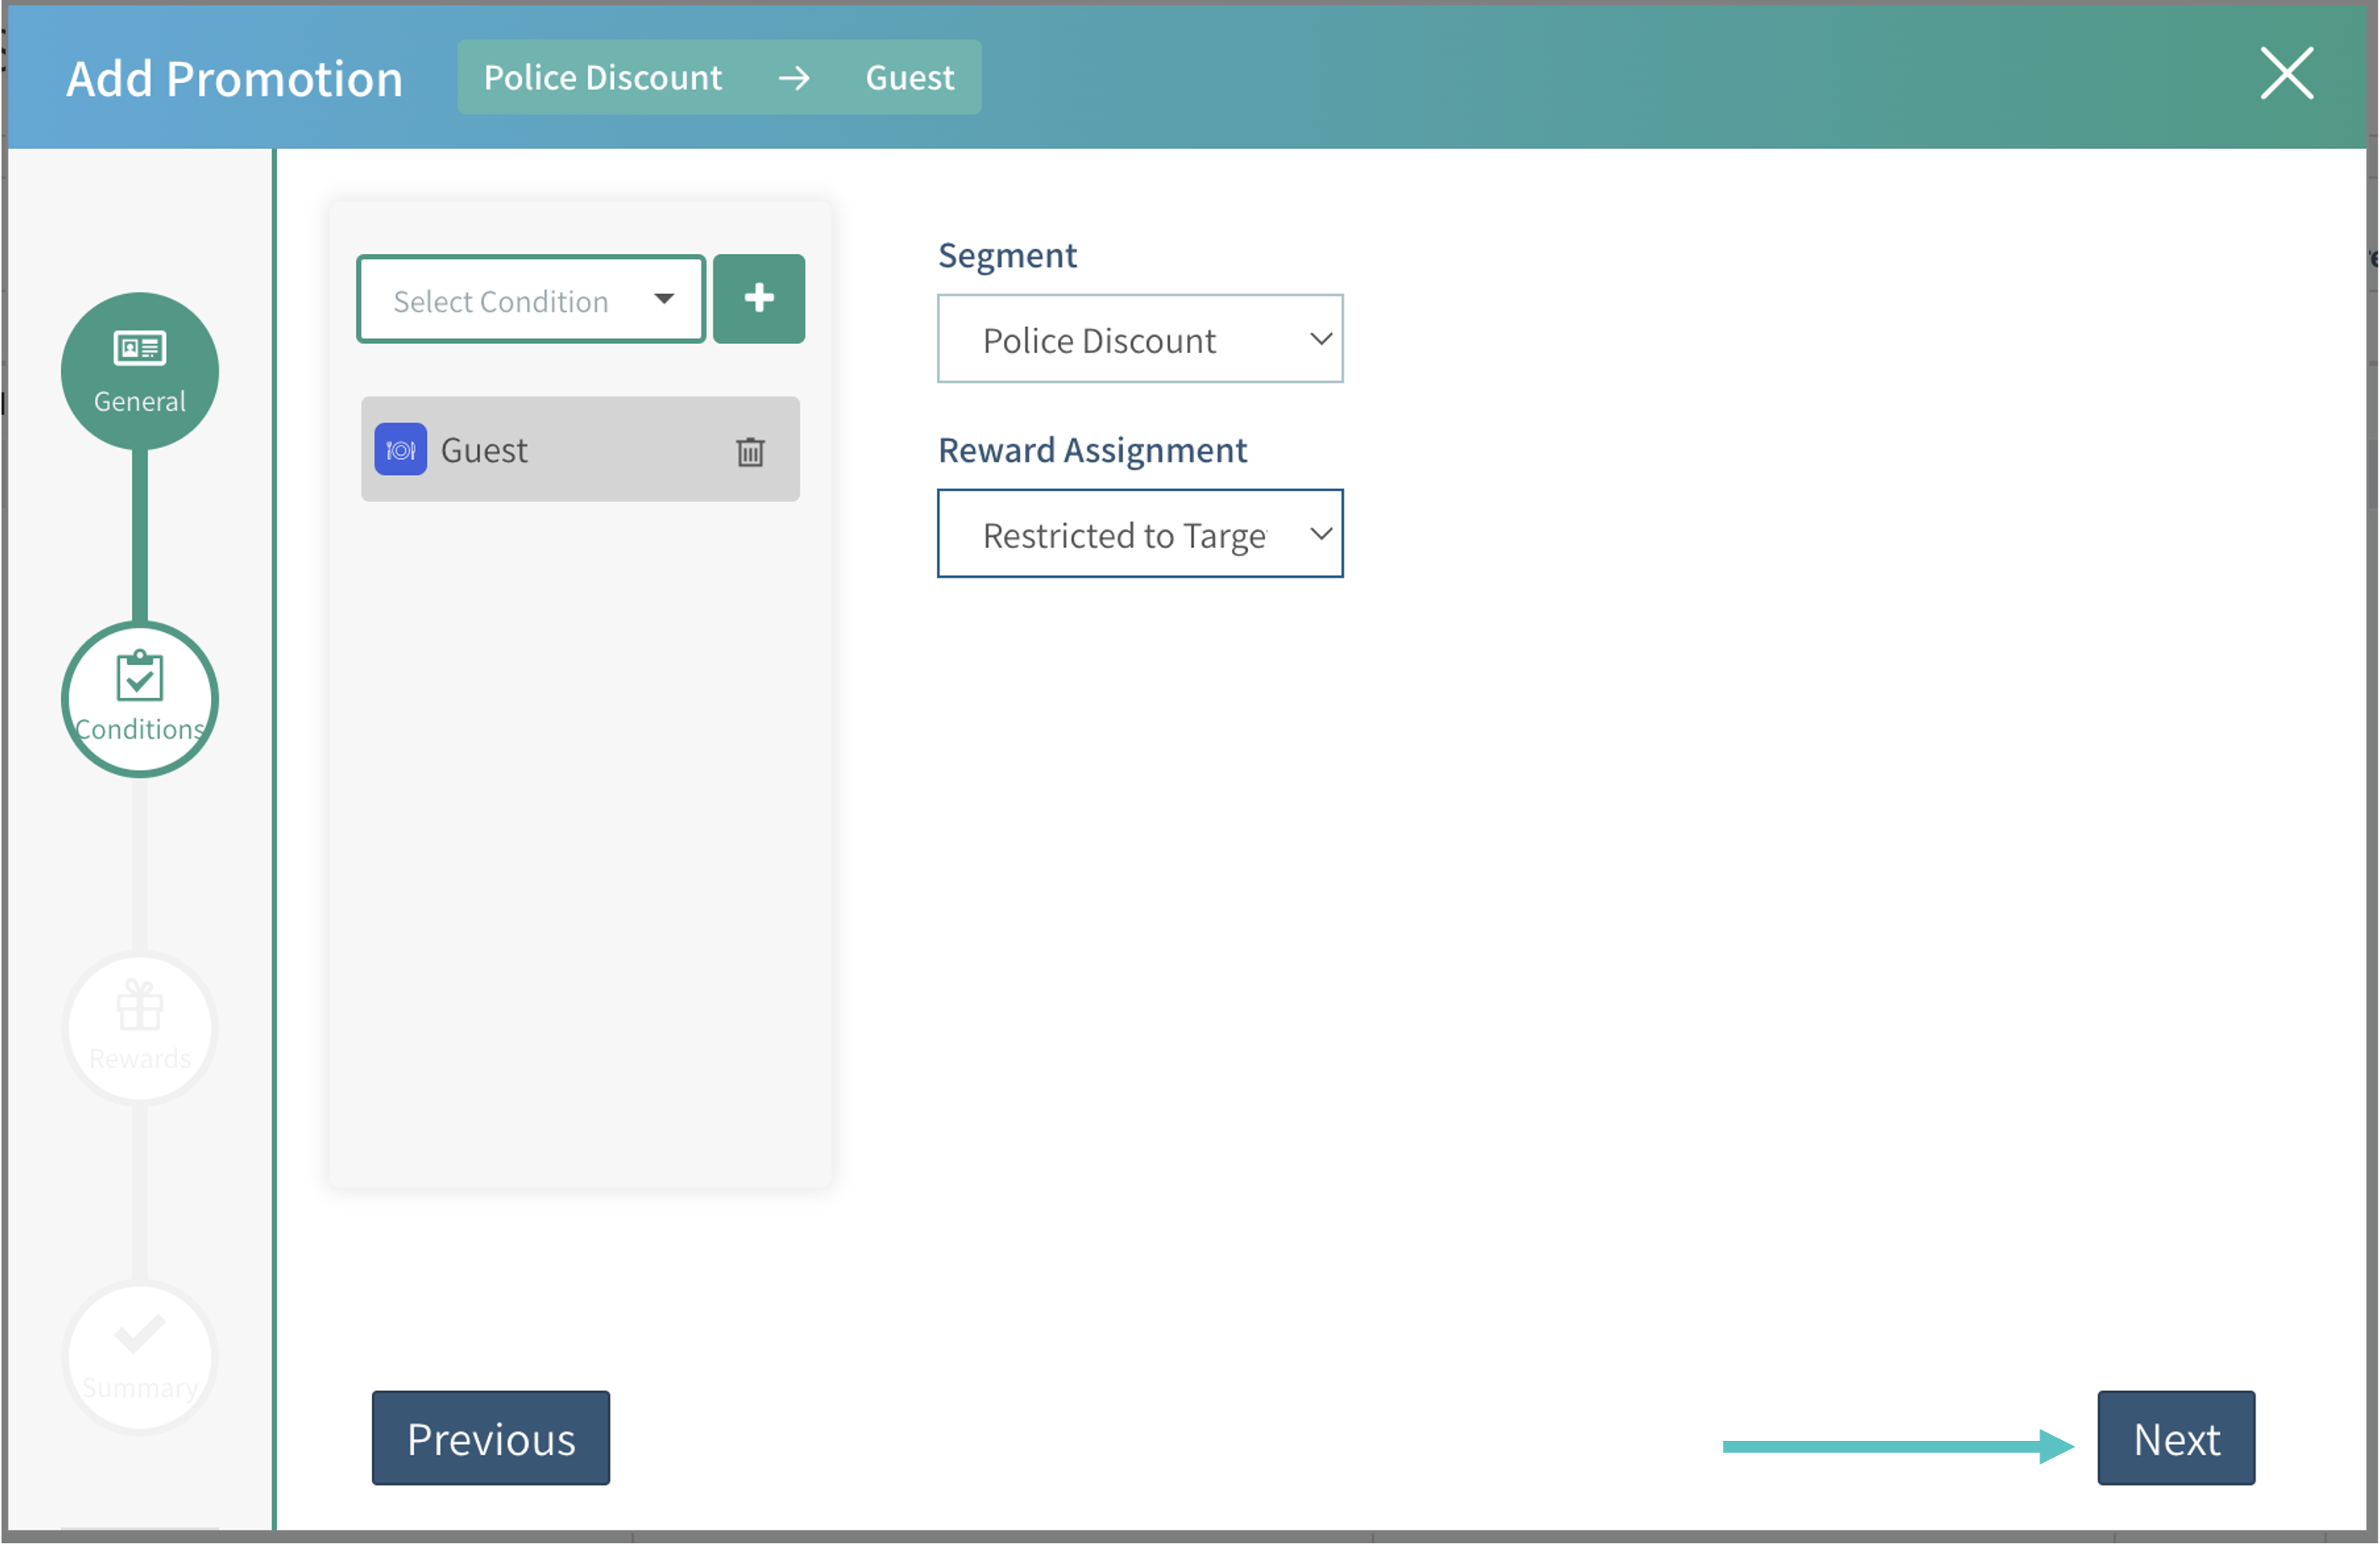Open the Reward Assignment dropdown
The width and height of the screenshot is (2380, 1545).
(x=1139, y=535)
